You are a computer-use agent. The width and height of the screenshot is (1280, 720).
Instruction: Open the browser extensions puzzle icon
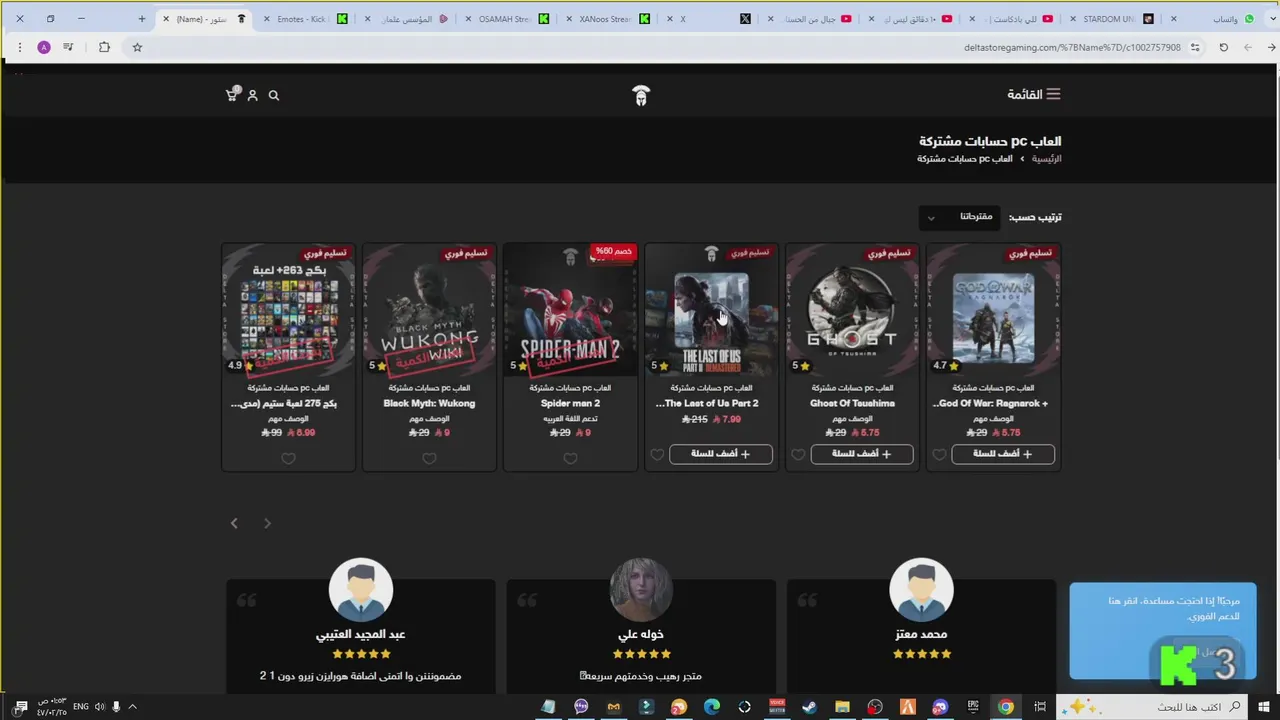click(104, 47)
